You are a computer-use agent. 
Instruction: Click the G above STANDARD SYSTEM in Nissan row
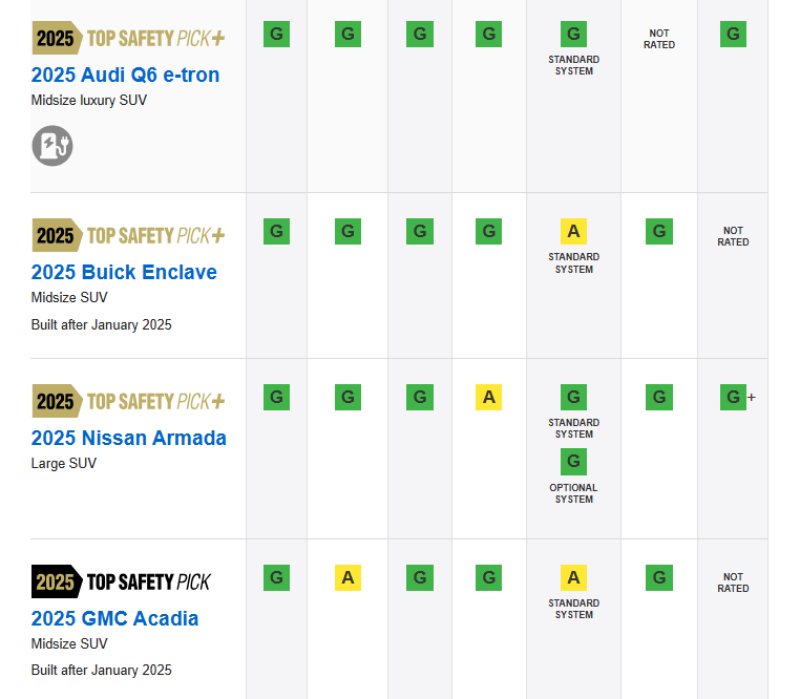tap(573, 397)
